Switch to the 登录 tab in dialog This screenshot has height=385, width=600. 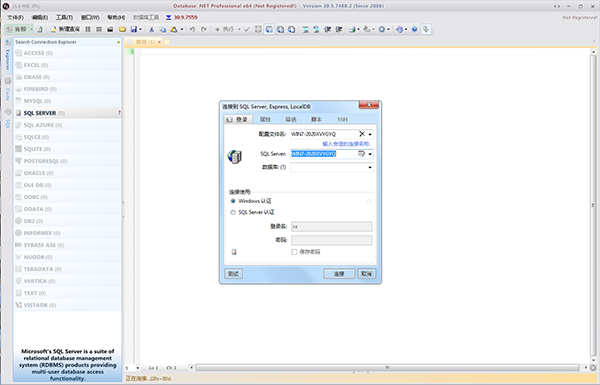point(238,119)
